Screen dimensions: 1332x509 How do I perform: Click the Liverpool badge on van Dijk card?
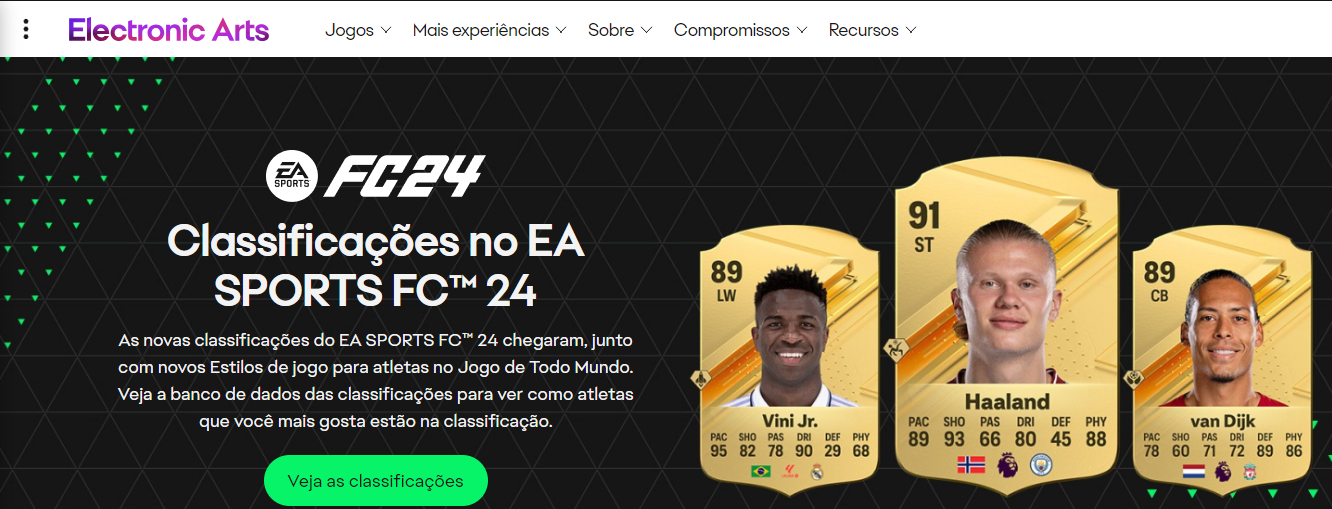[x=1249, y=471]
